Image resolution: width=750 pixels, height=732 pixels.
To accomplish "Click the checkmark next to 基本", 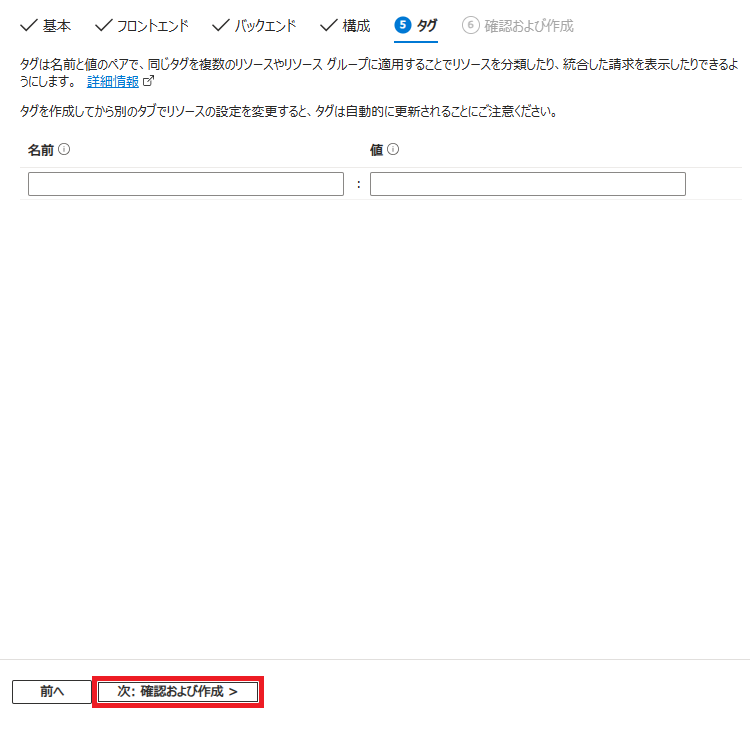I will click(29, 25).
